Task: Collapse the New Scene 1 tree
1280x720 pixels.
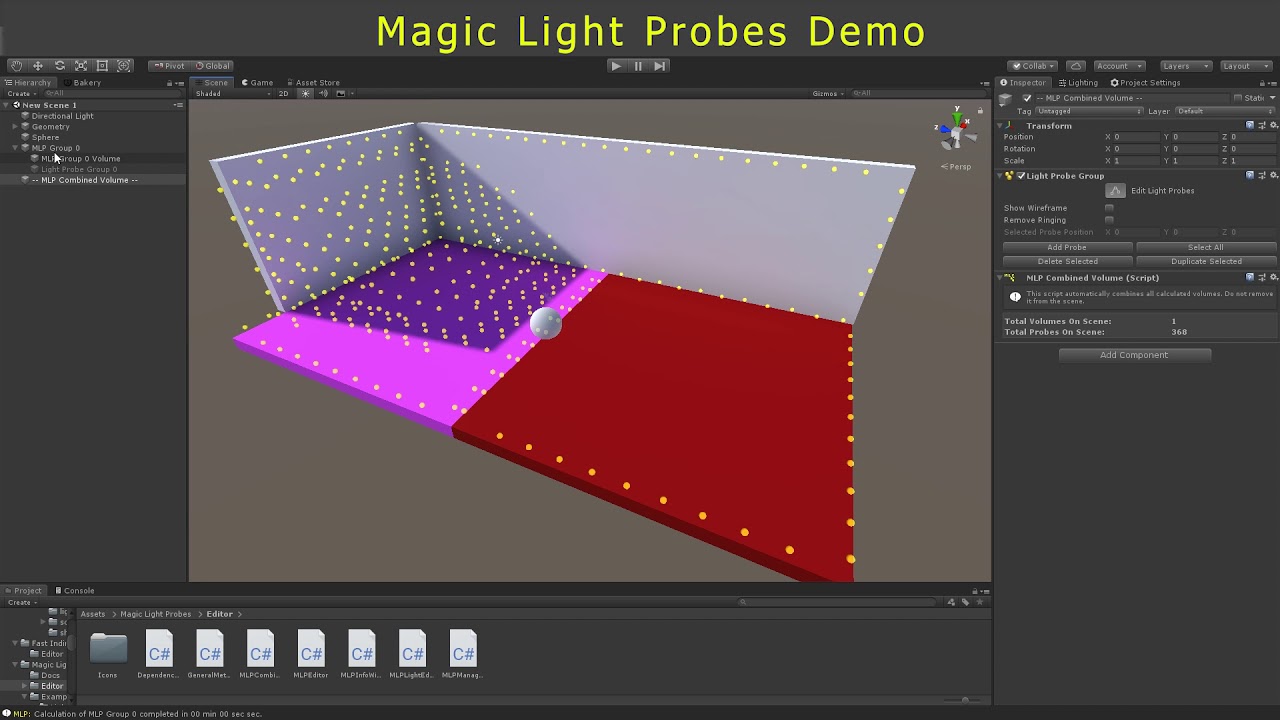Action: [6, 105]
